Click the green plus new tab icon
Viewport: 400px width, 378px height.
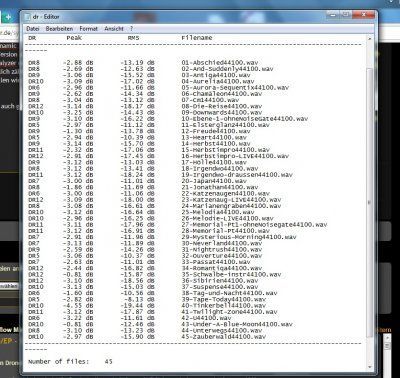[x=8, y=17]
